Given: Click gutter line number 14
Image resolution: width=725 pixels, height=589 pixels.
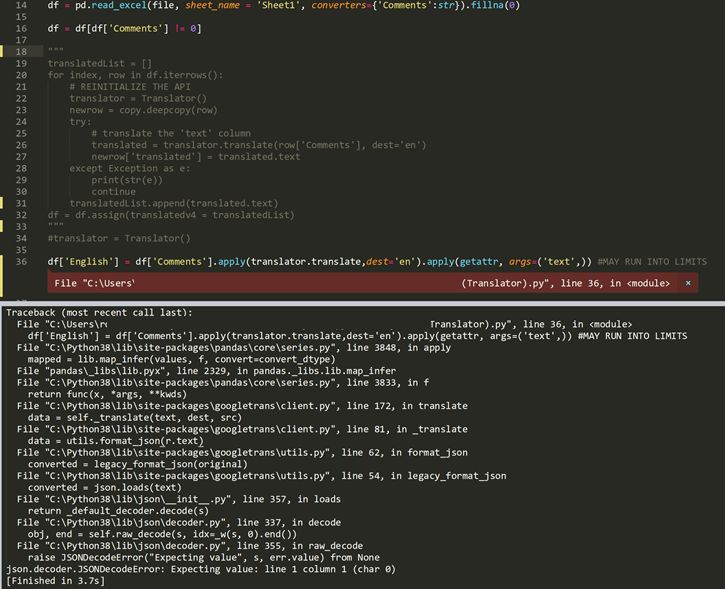Looking at the screenshot, I should pos(21,5).
